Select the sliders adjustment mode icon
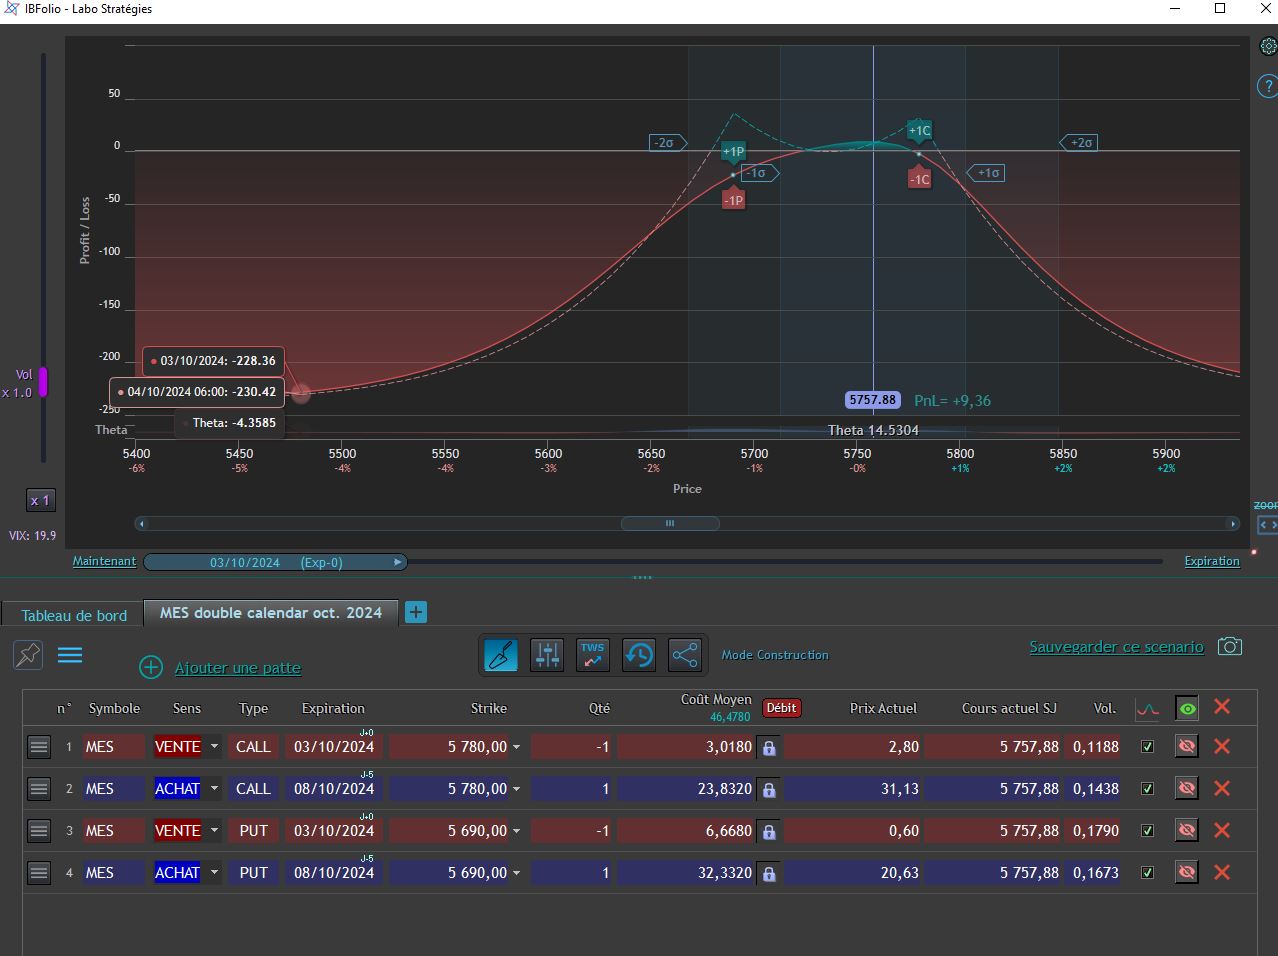The width and height of the screenshot is (1278, 956). coord(547,655)
